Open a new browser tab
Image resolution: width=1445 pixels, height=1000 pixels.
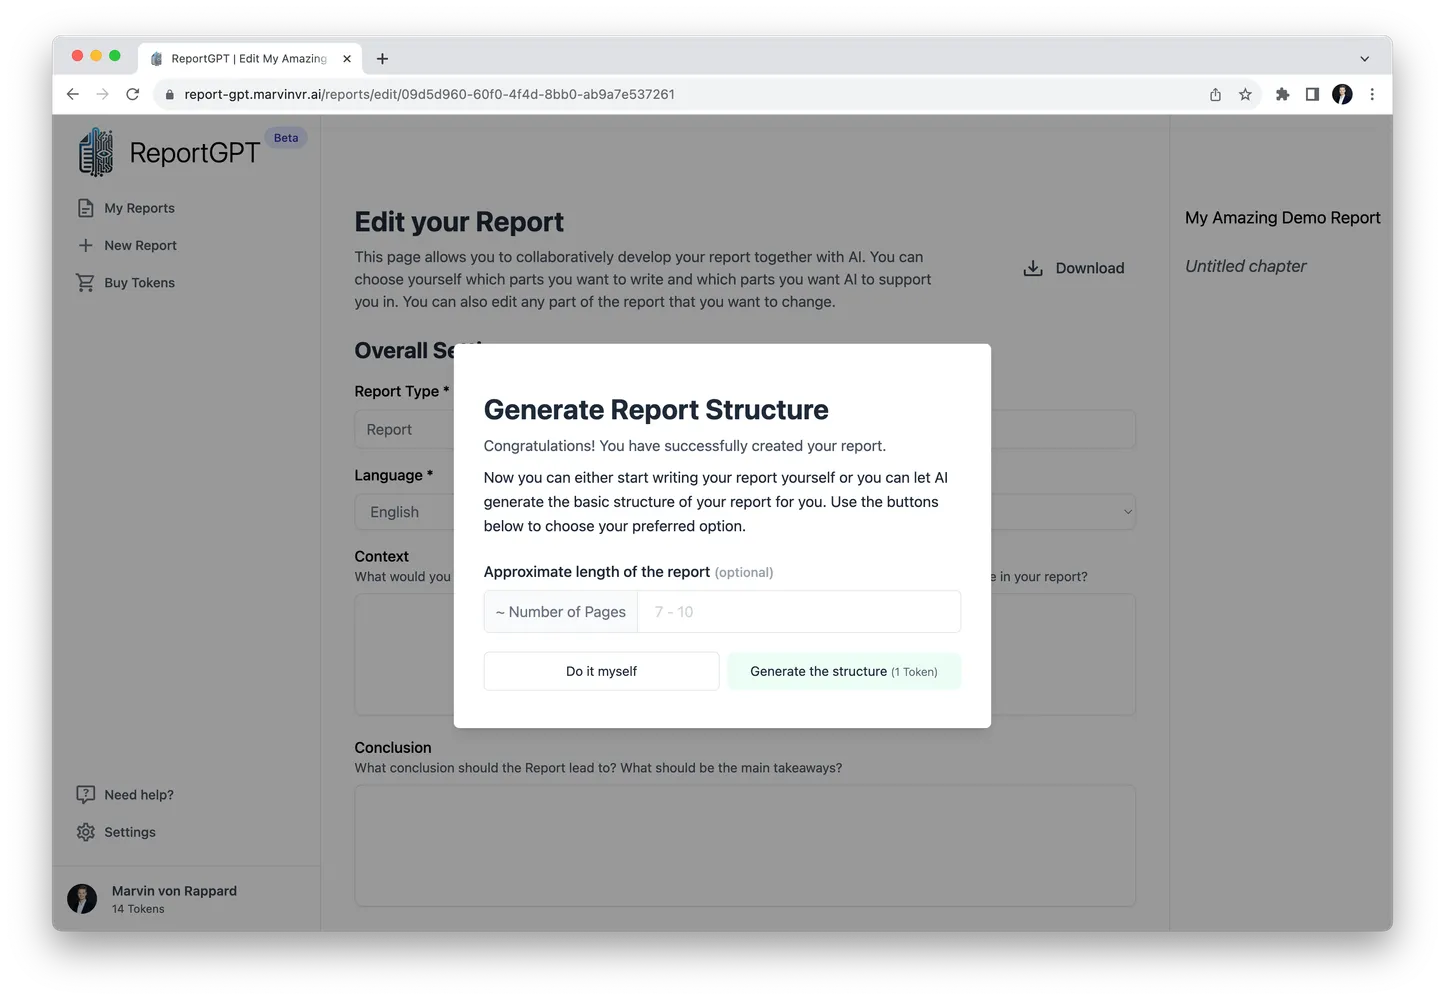tap(382, 59)
